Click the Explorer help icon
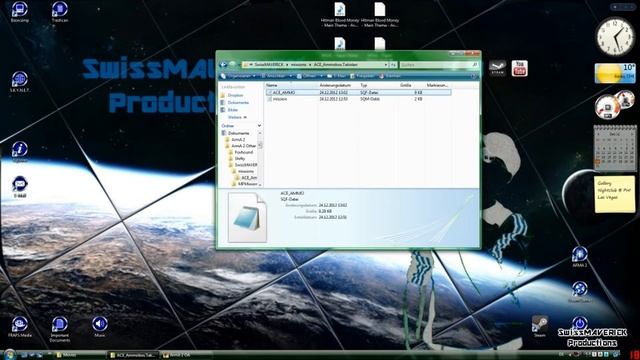Viewport: 640px width, 360px height. point(473,76)
